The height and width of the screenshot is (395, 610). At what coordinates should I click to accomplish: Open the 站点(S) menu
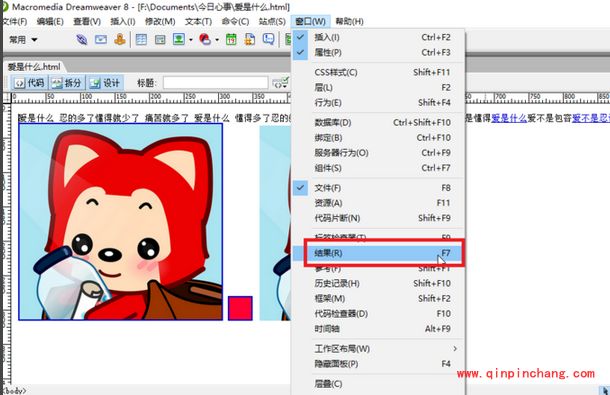click(272, 21)
